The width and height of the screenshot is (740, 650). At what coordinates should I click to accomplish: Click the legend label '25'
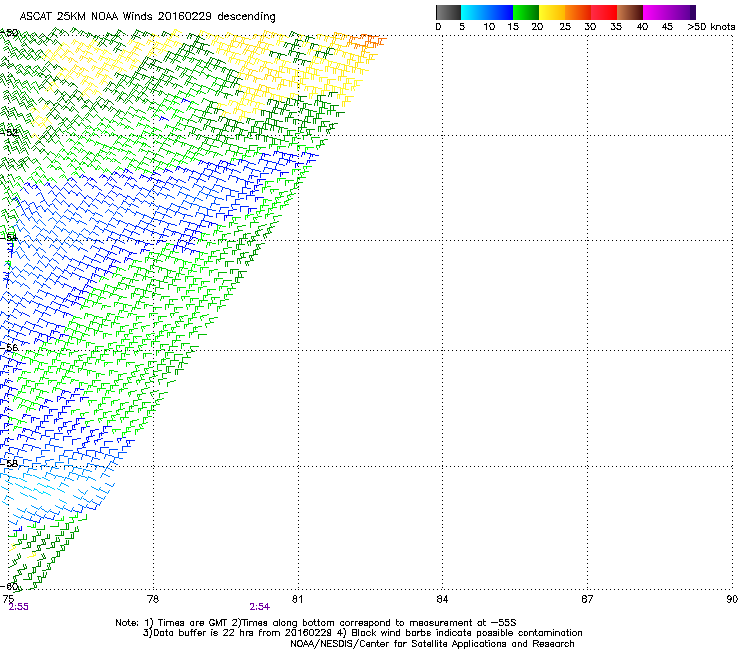565,27
